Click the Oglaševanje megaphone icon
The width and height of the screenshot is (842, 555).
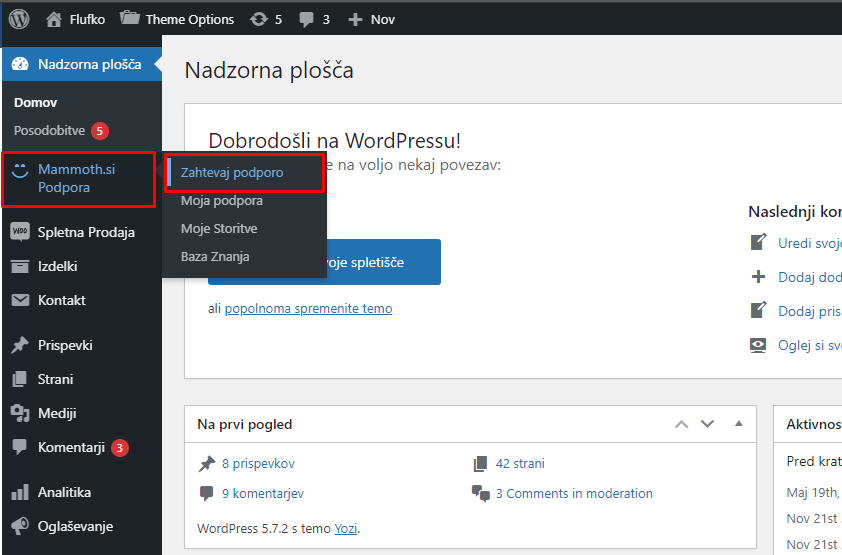tap(20, 526)
